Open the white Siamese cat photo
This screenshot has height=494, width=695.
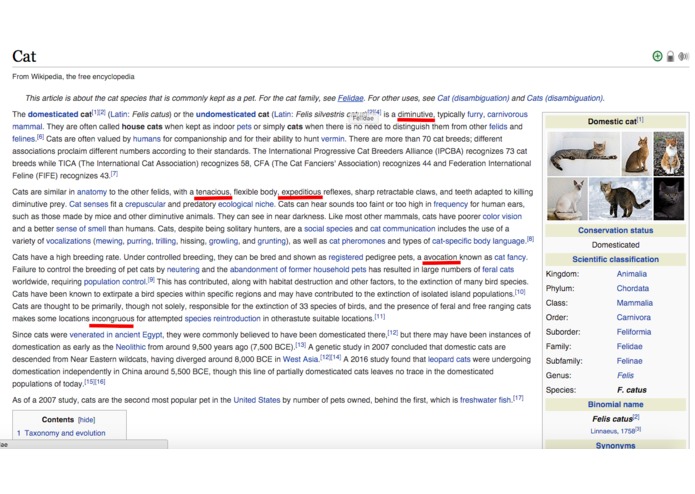[567, 199]
